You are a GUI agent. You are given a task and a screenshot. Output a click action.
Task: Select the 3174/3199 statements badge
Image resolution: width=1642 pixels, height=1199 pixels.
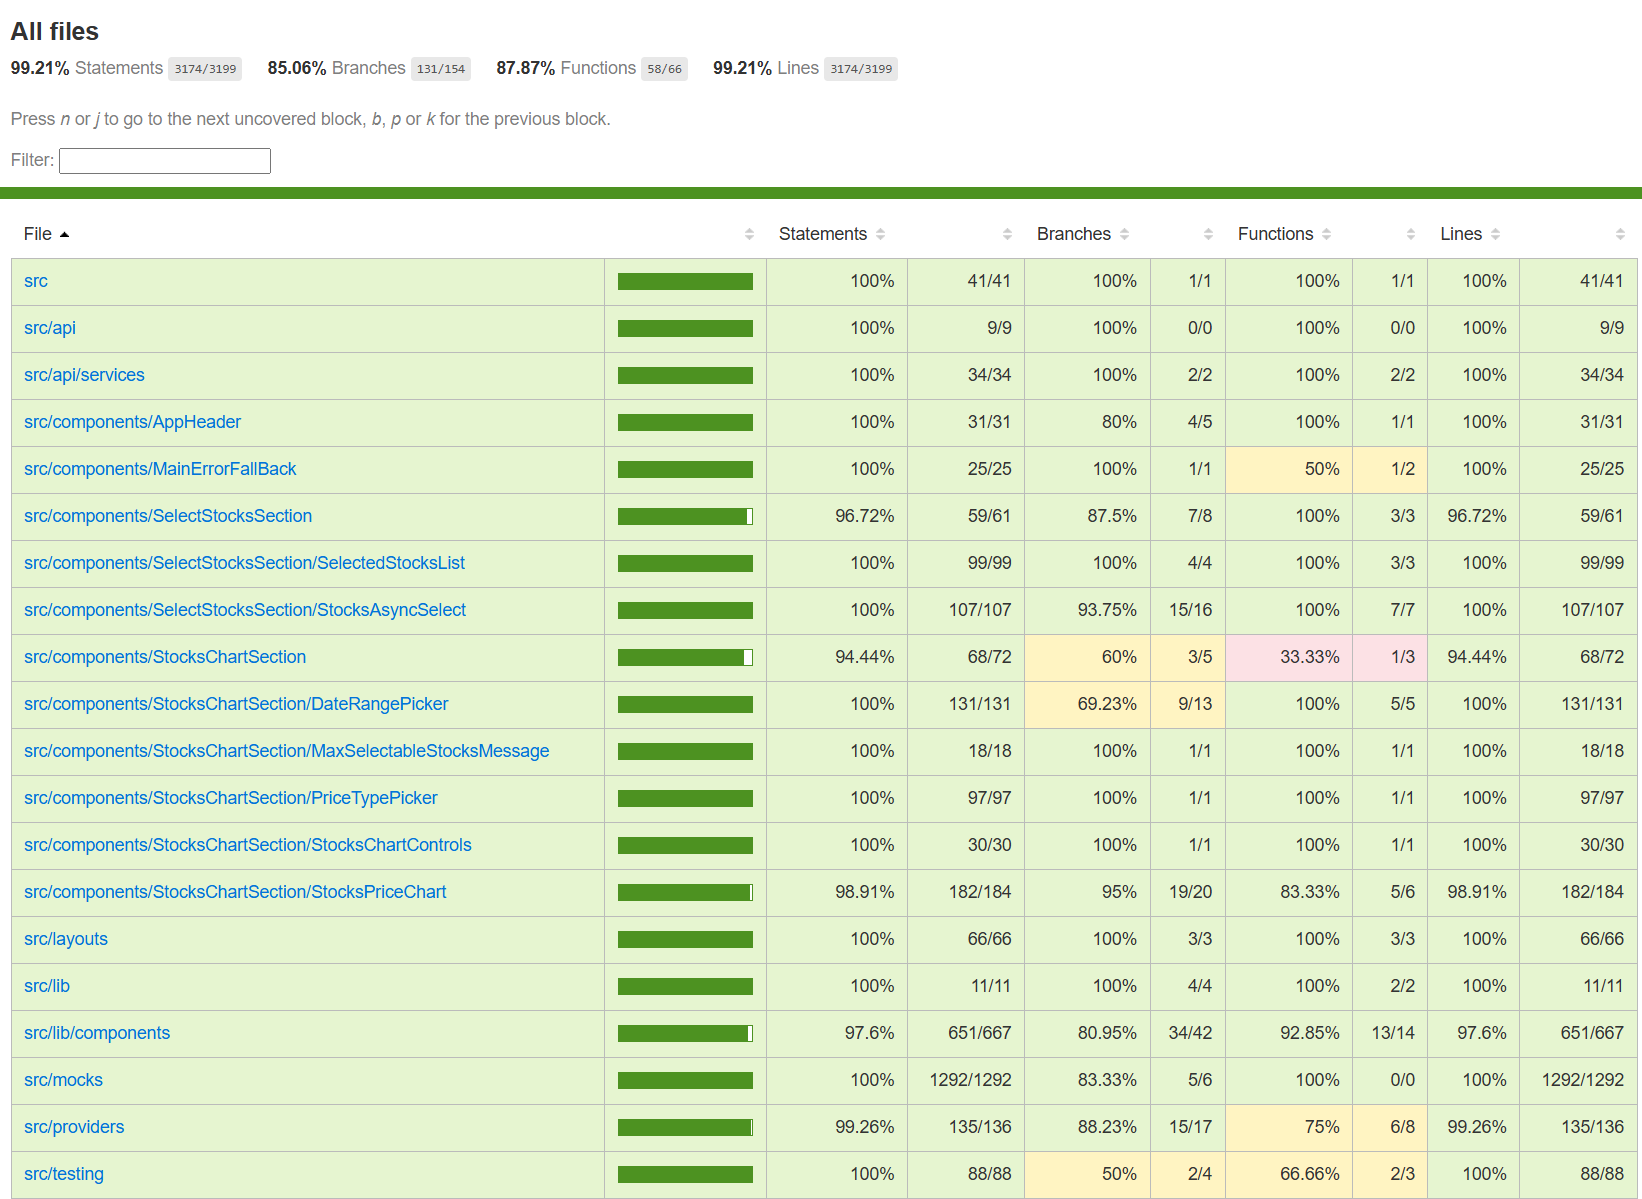(205, 69)
